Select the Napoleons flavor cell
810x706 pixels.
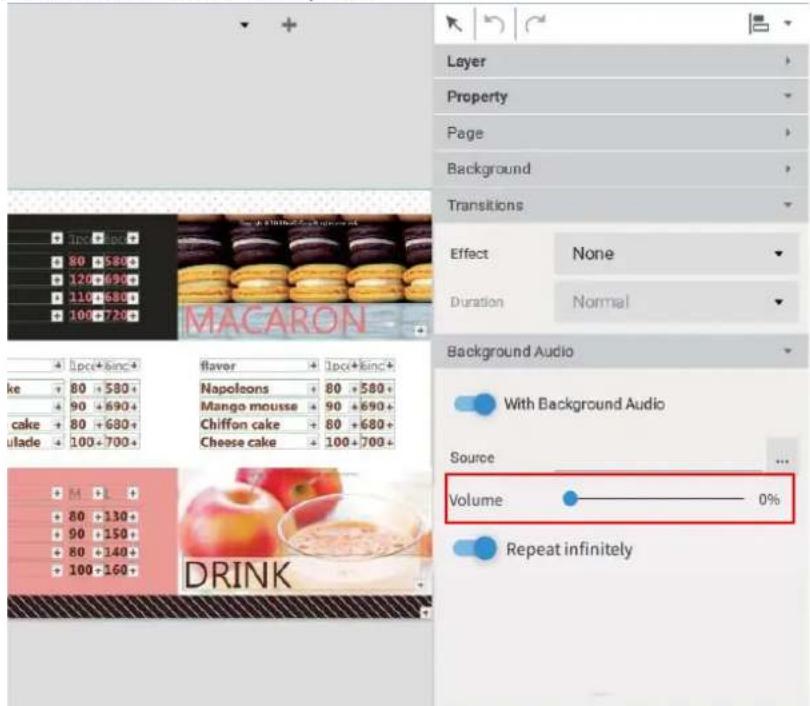click(x=259, y=388)
